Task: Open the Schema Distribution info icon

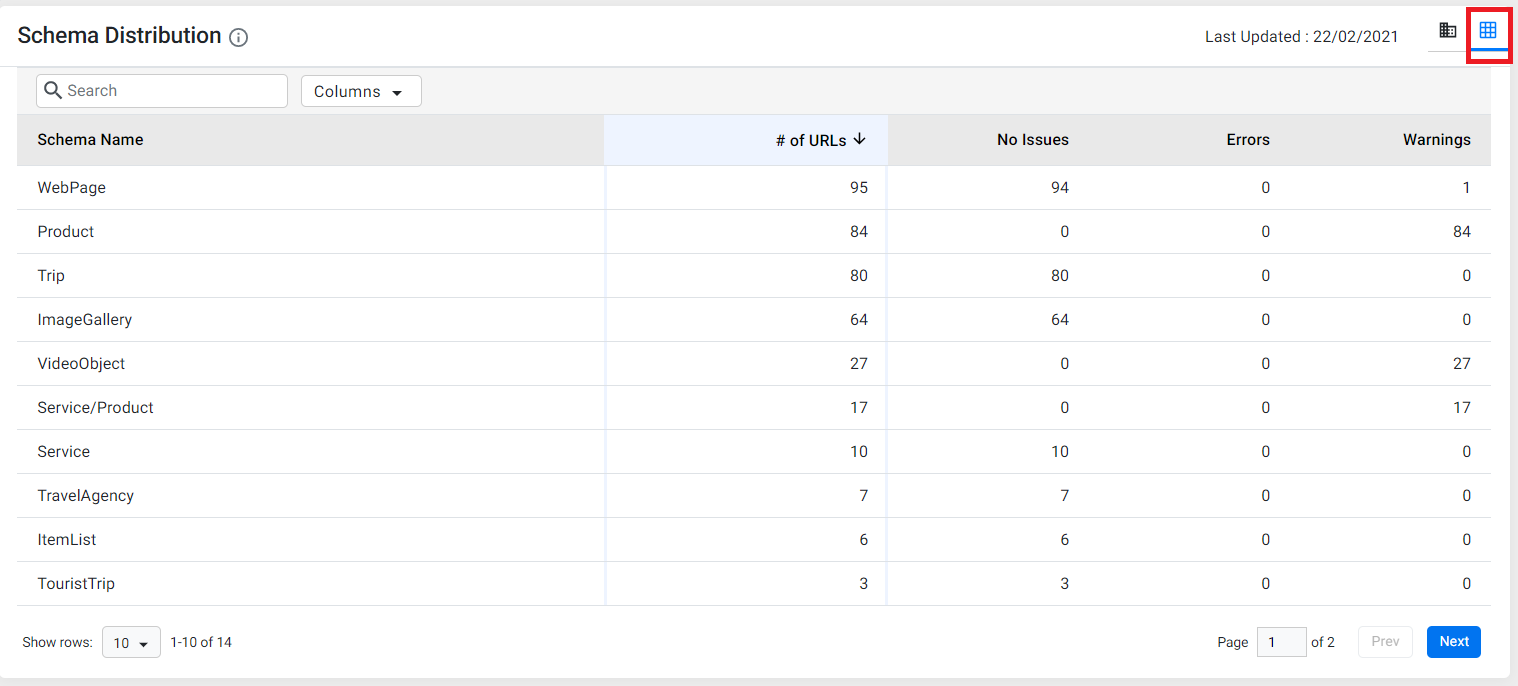Action: point(238,38)
